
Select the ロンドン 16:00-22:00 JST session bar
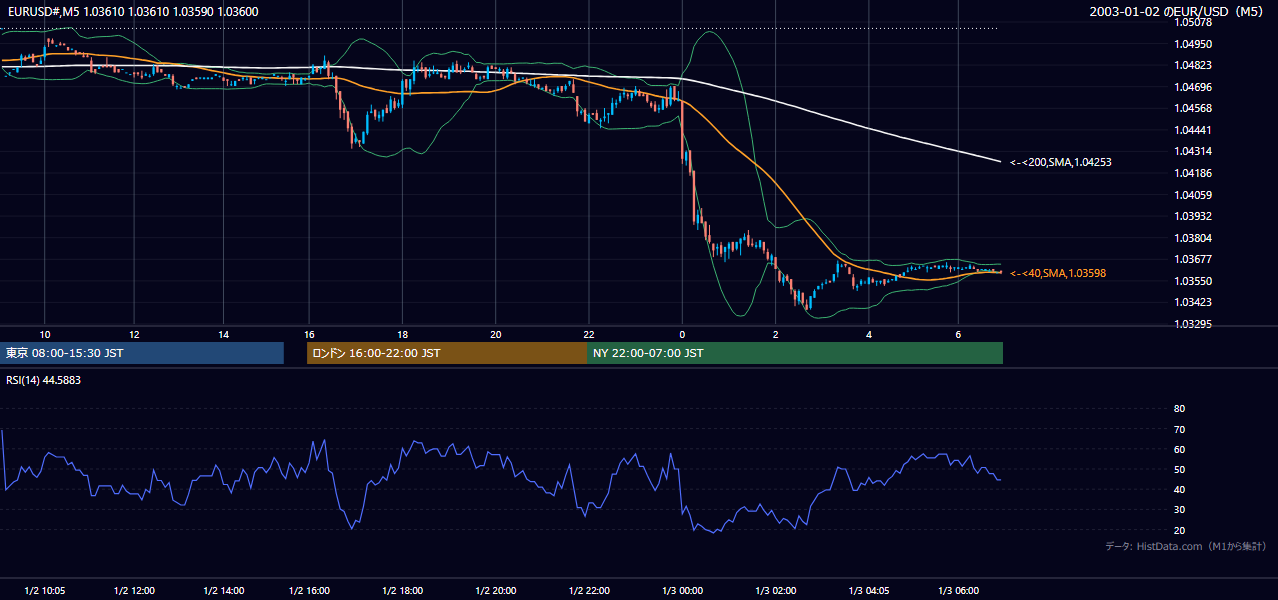pos(447,353)
